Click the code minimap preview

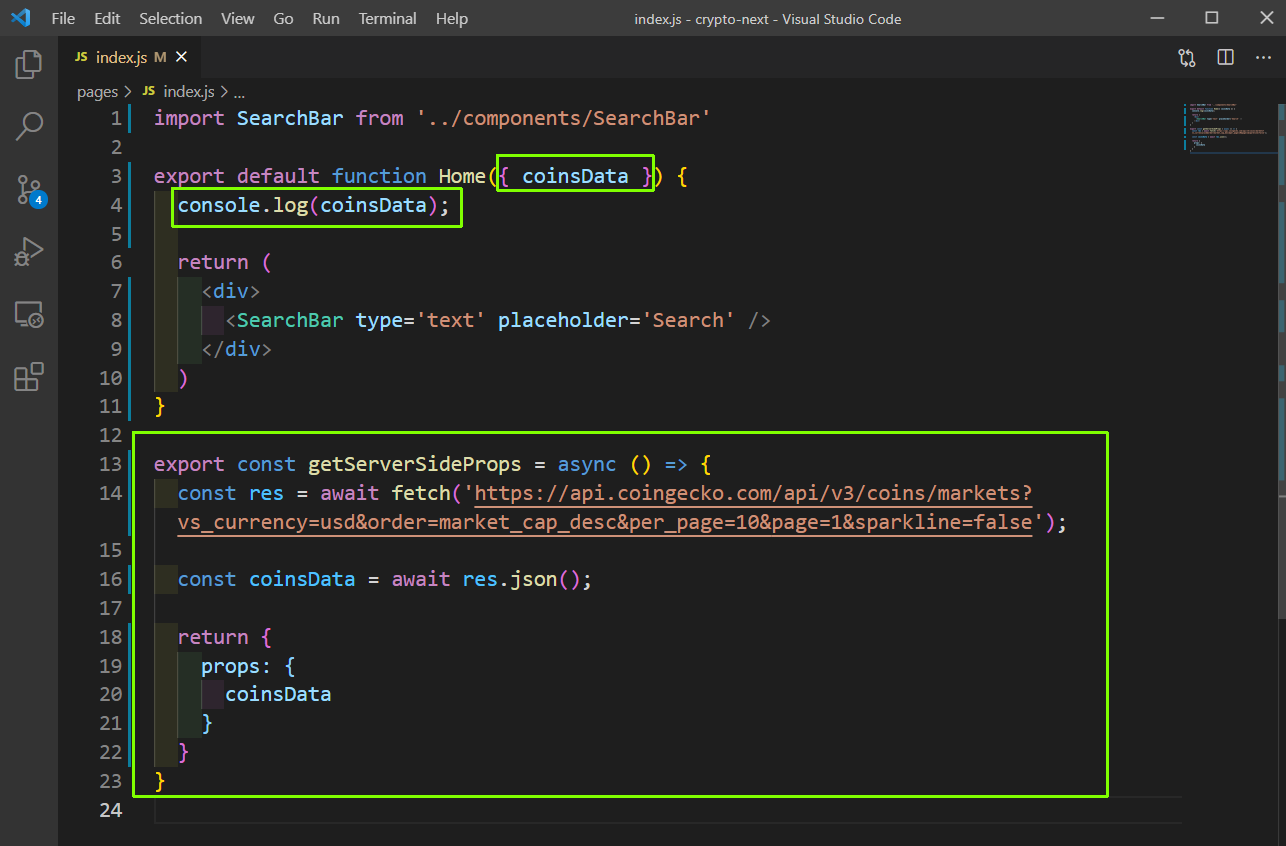tap(1230, 127)
